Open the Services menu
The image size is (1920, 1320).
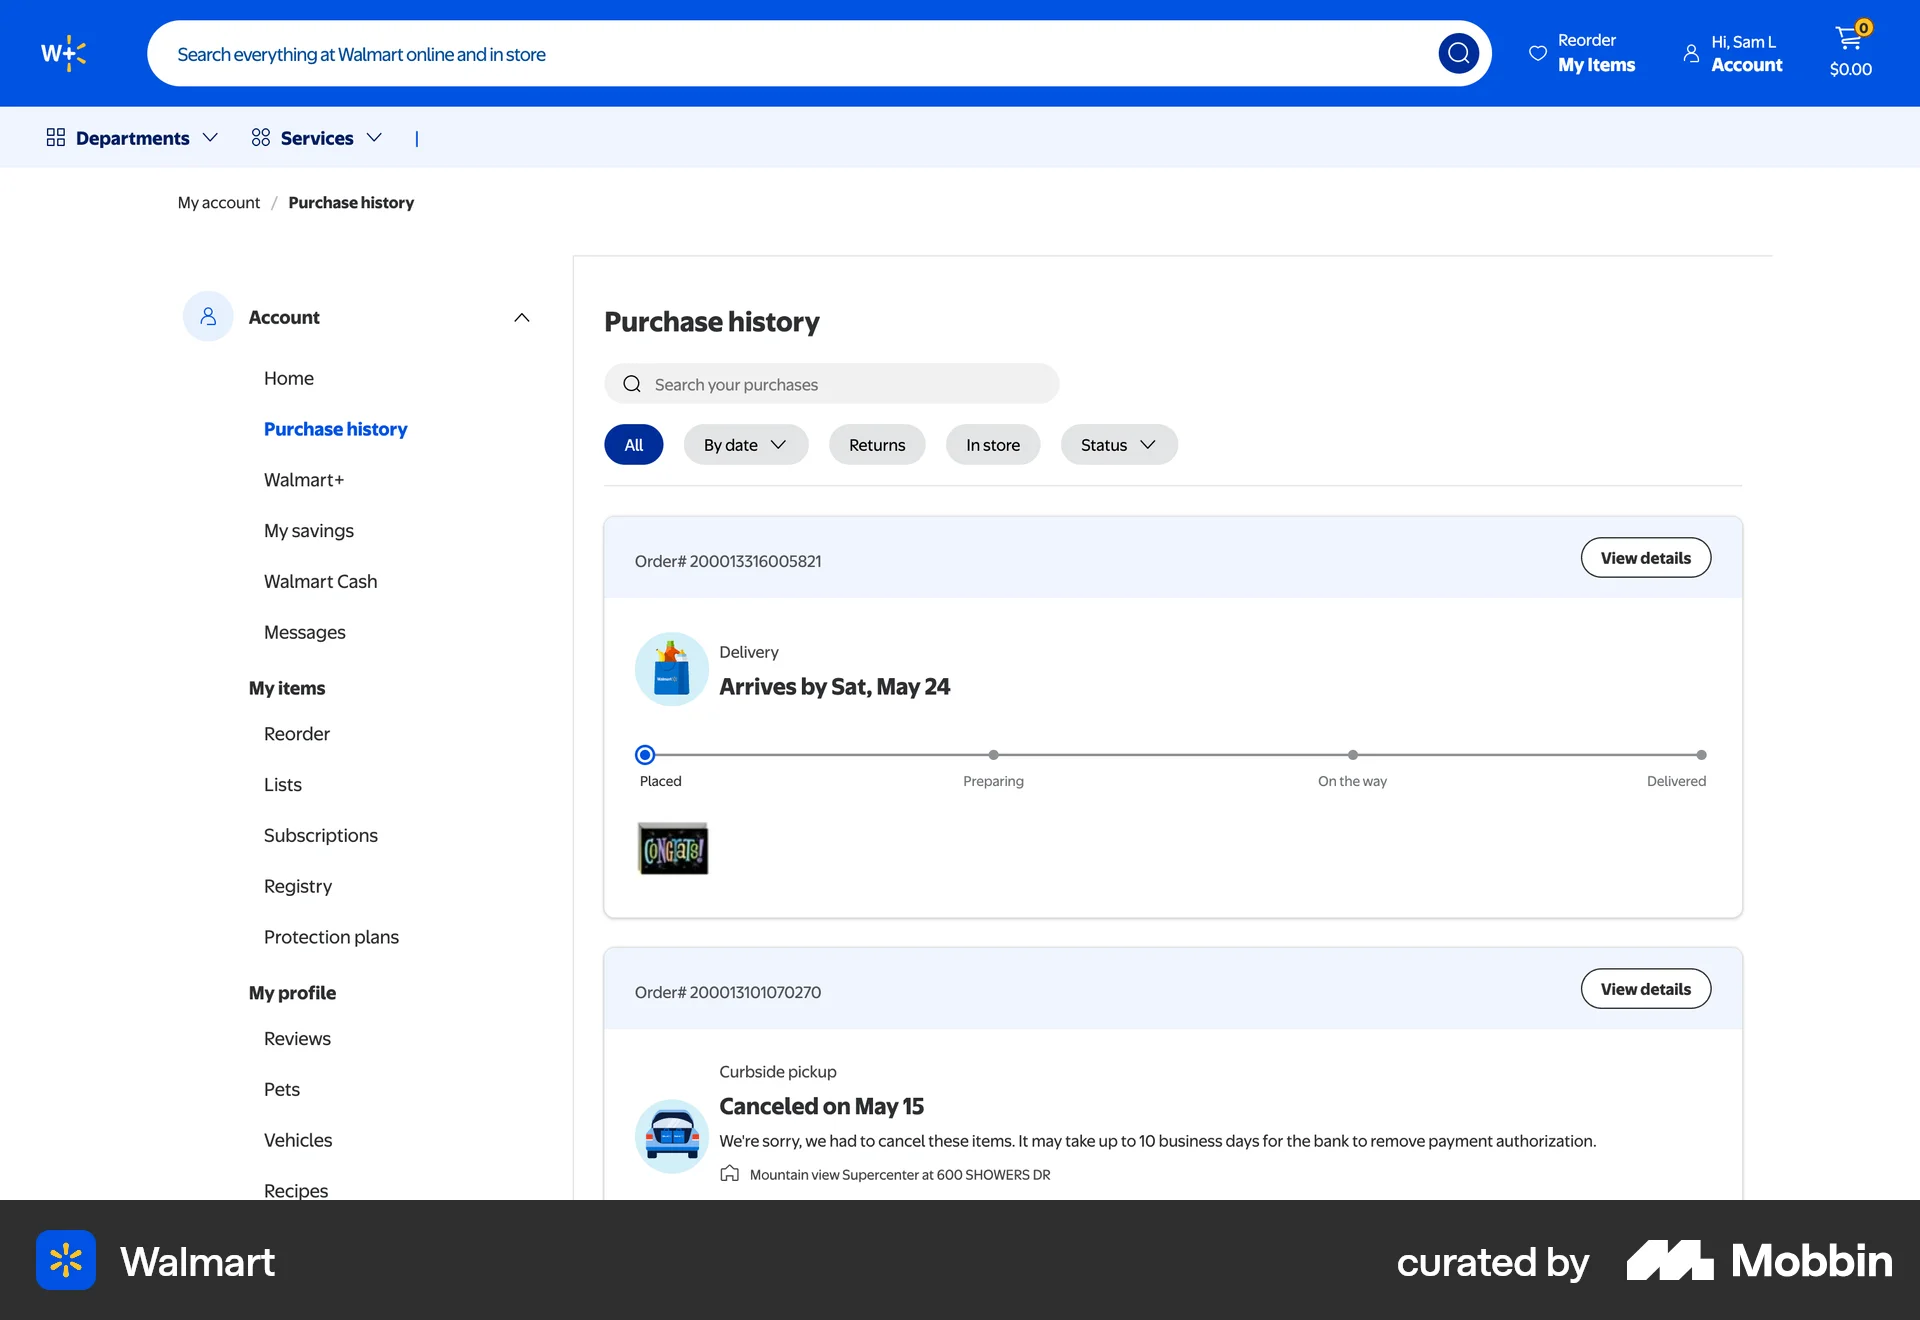point(316,137)
